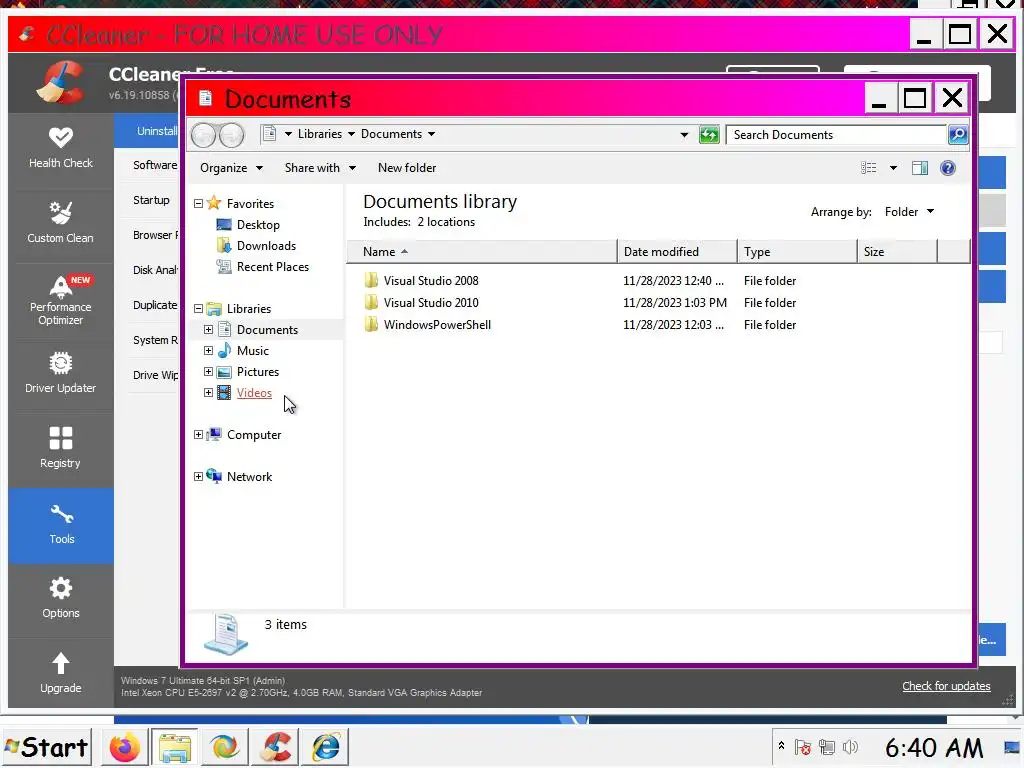Viewport: 1024px width, 768px height.
Task: Open the Arrange by Folder dropdown
Action: (909, 212)
